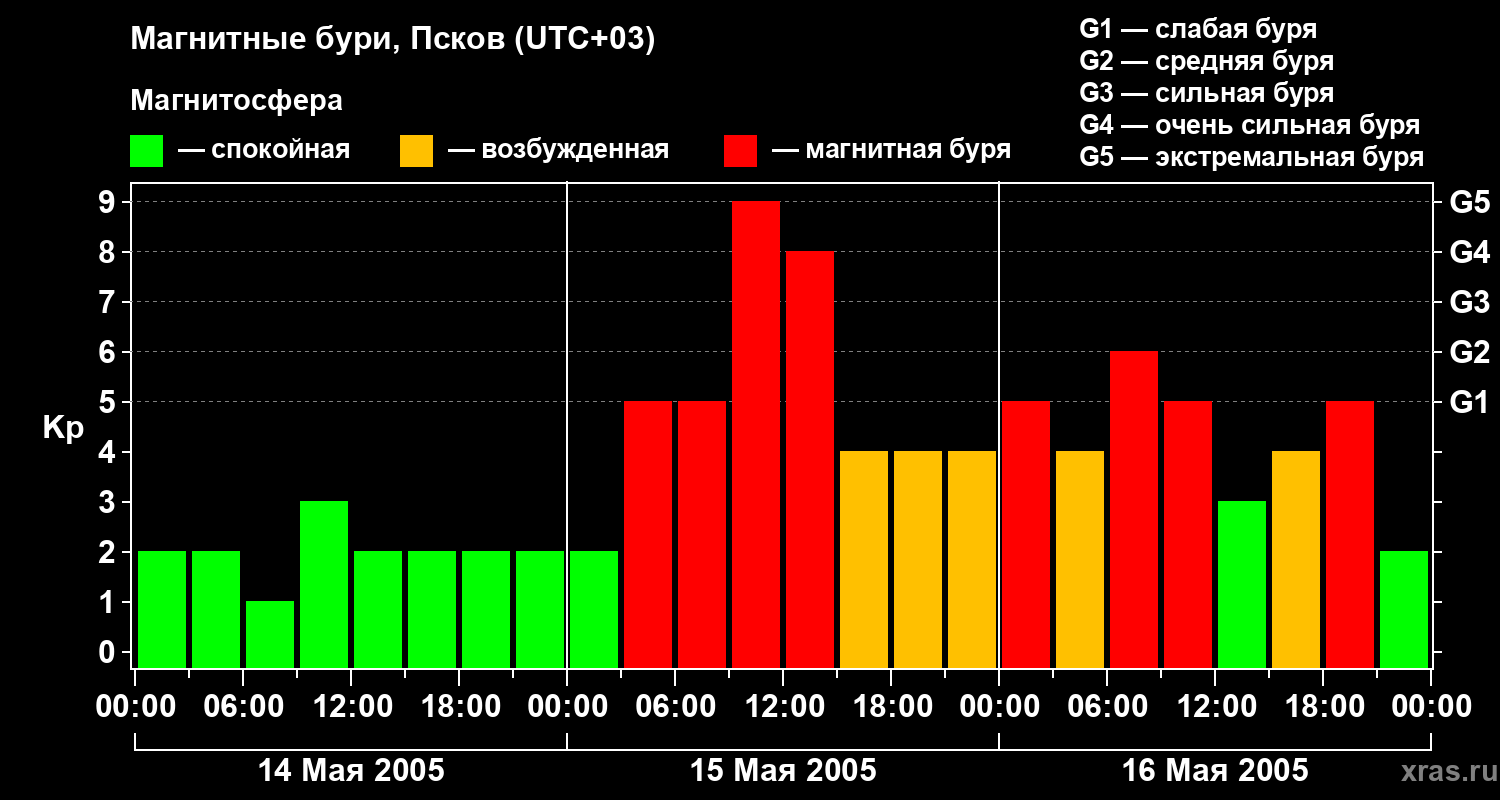
Task: Click the value 9 on the Kp axis
Action: pyautogui.click(x=109, y=203)
